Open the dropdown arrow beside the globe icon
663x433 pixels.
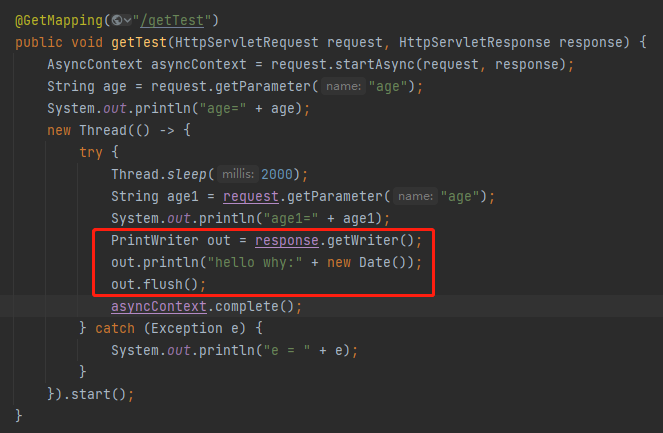127,20
